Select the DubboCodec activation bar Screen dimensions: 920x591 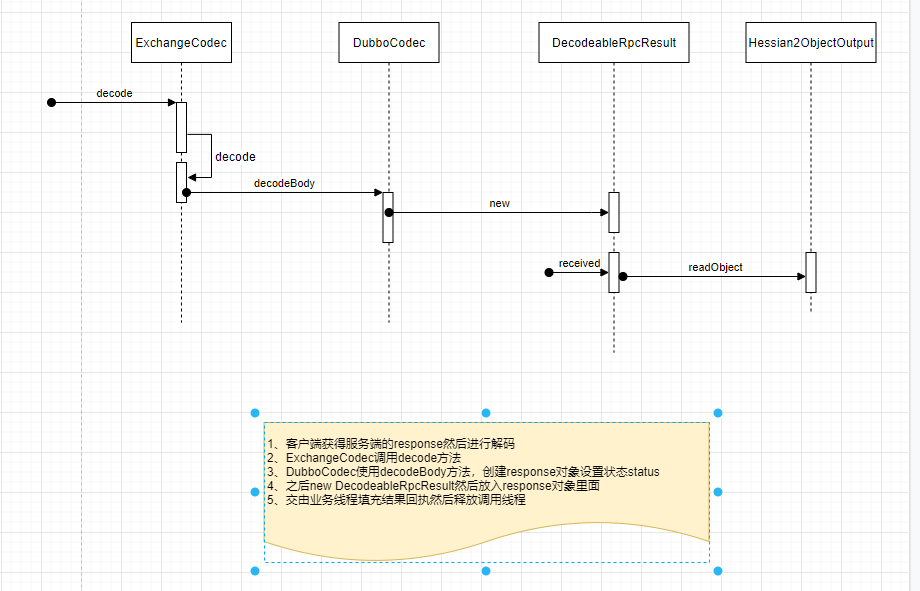(388, 217)
